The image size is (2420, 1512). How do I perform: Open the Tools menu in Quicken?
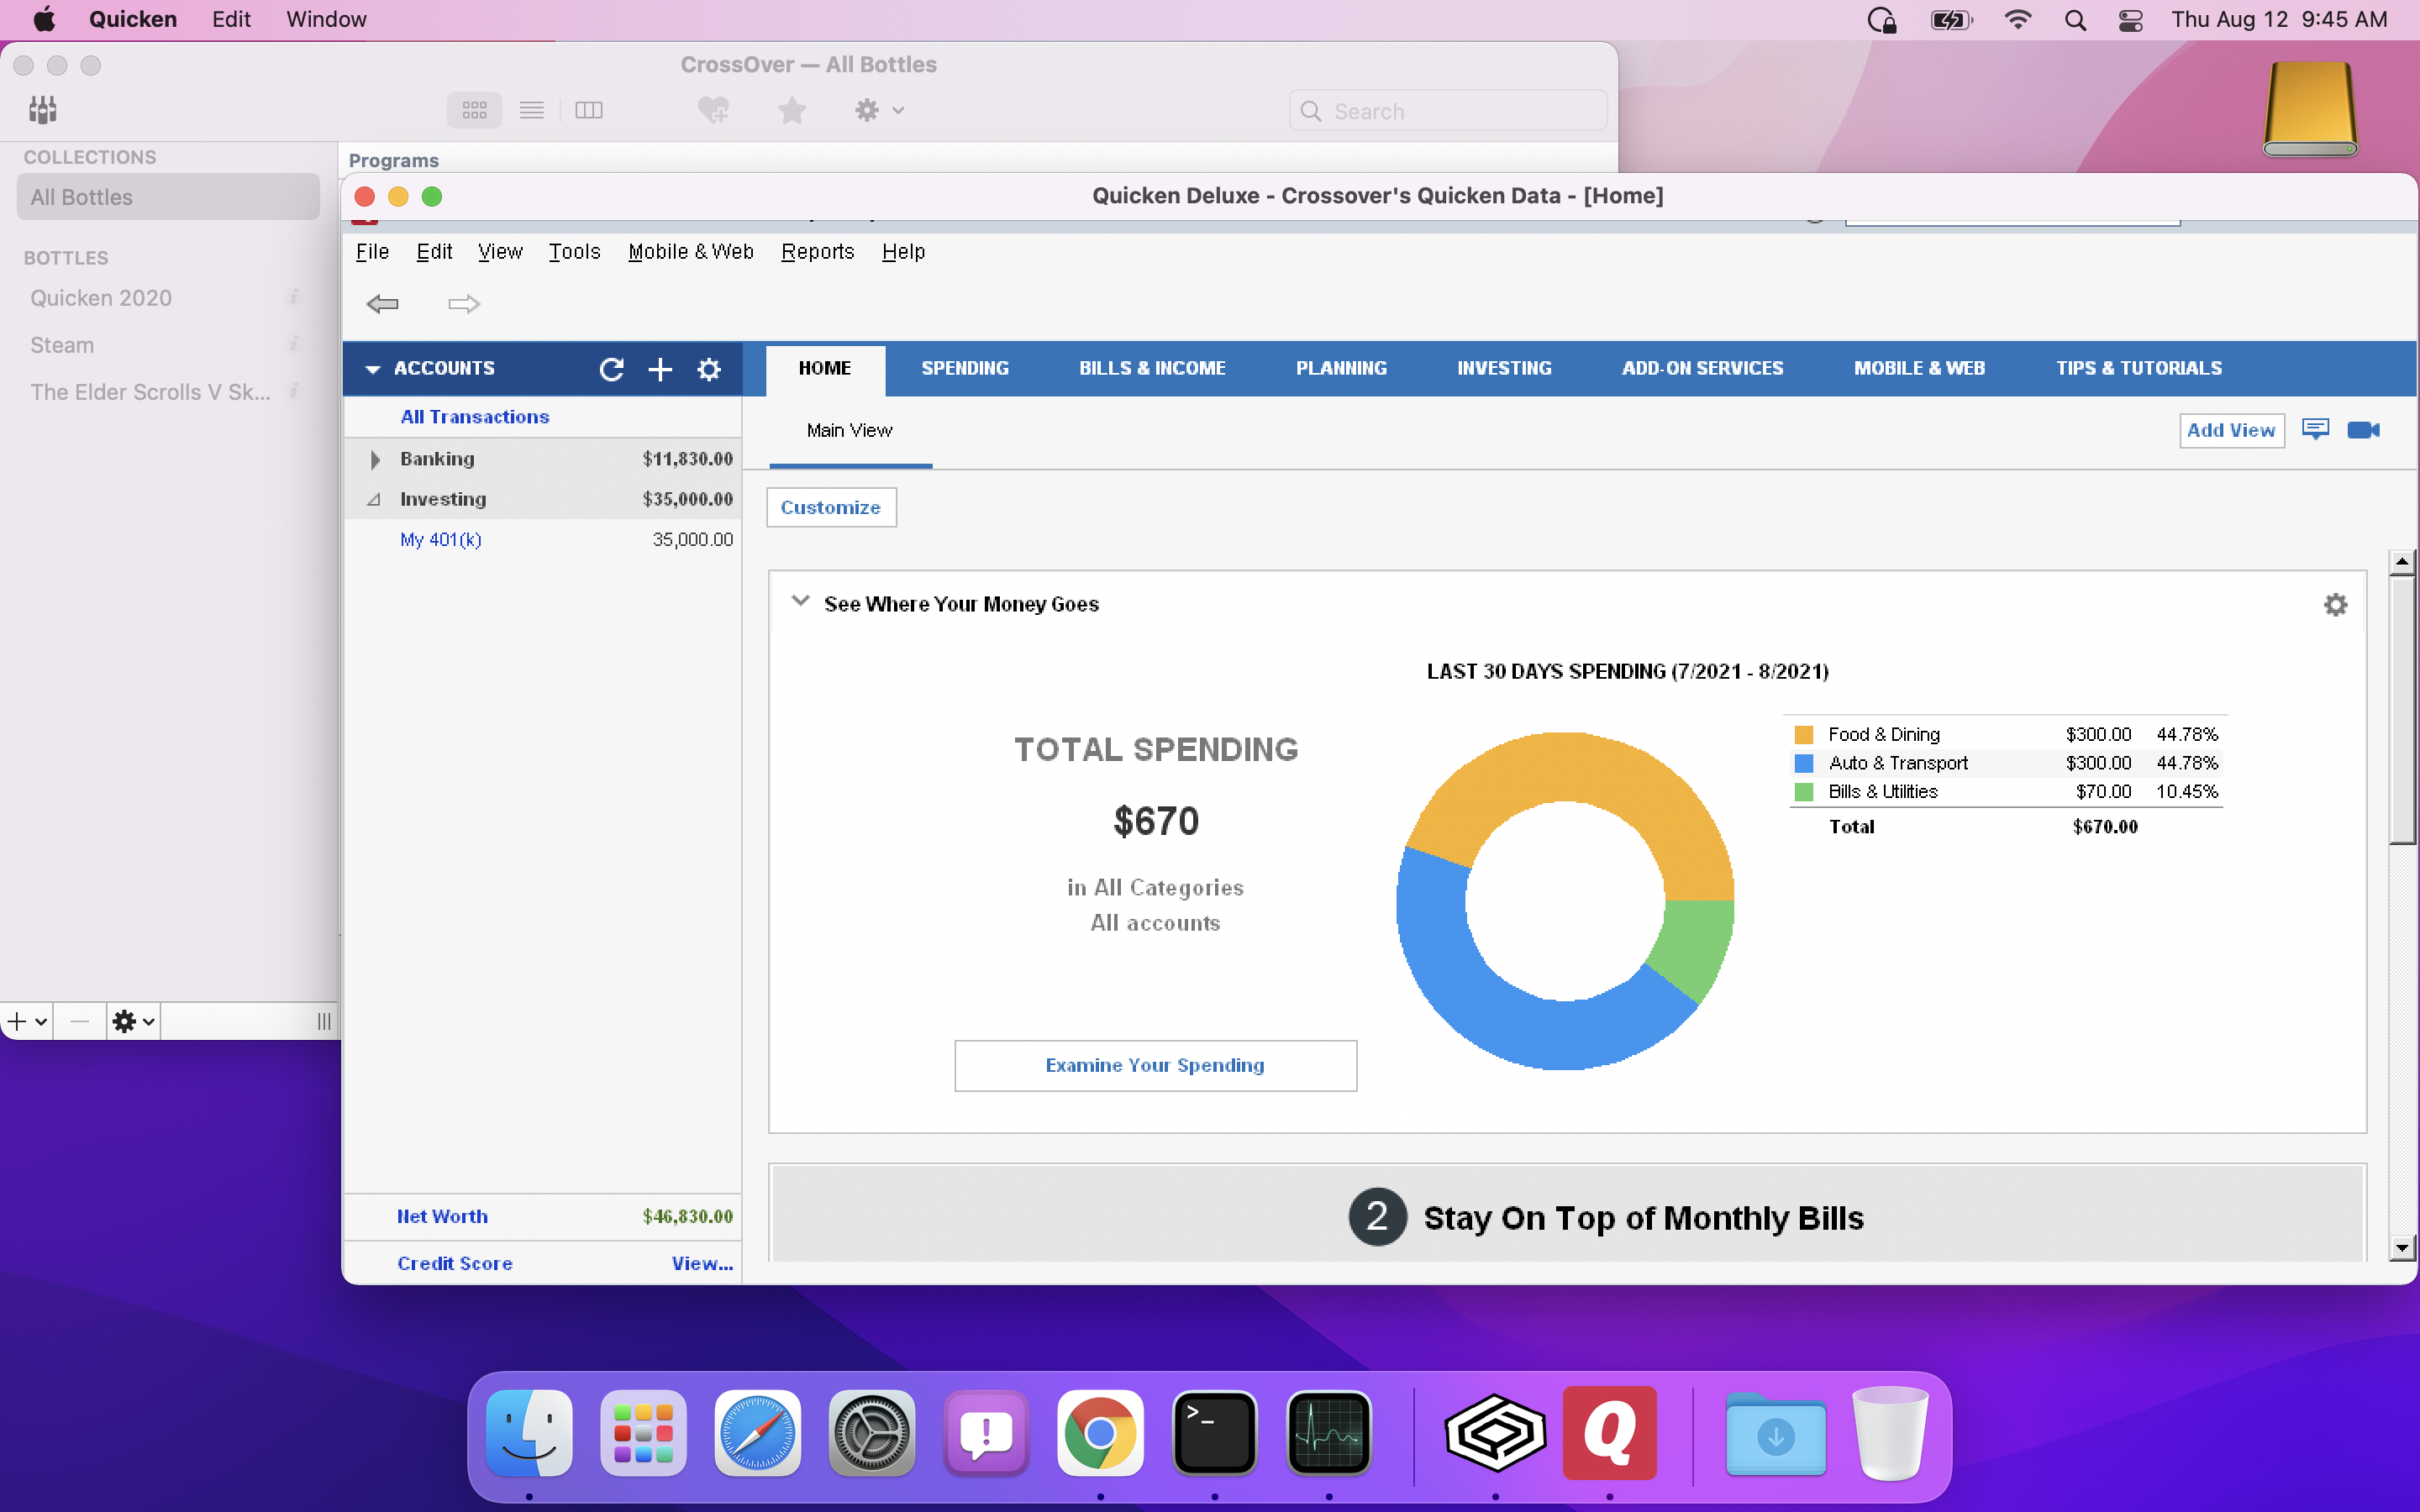click(x=574, y=252)
